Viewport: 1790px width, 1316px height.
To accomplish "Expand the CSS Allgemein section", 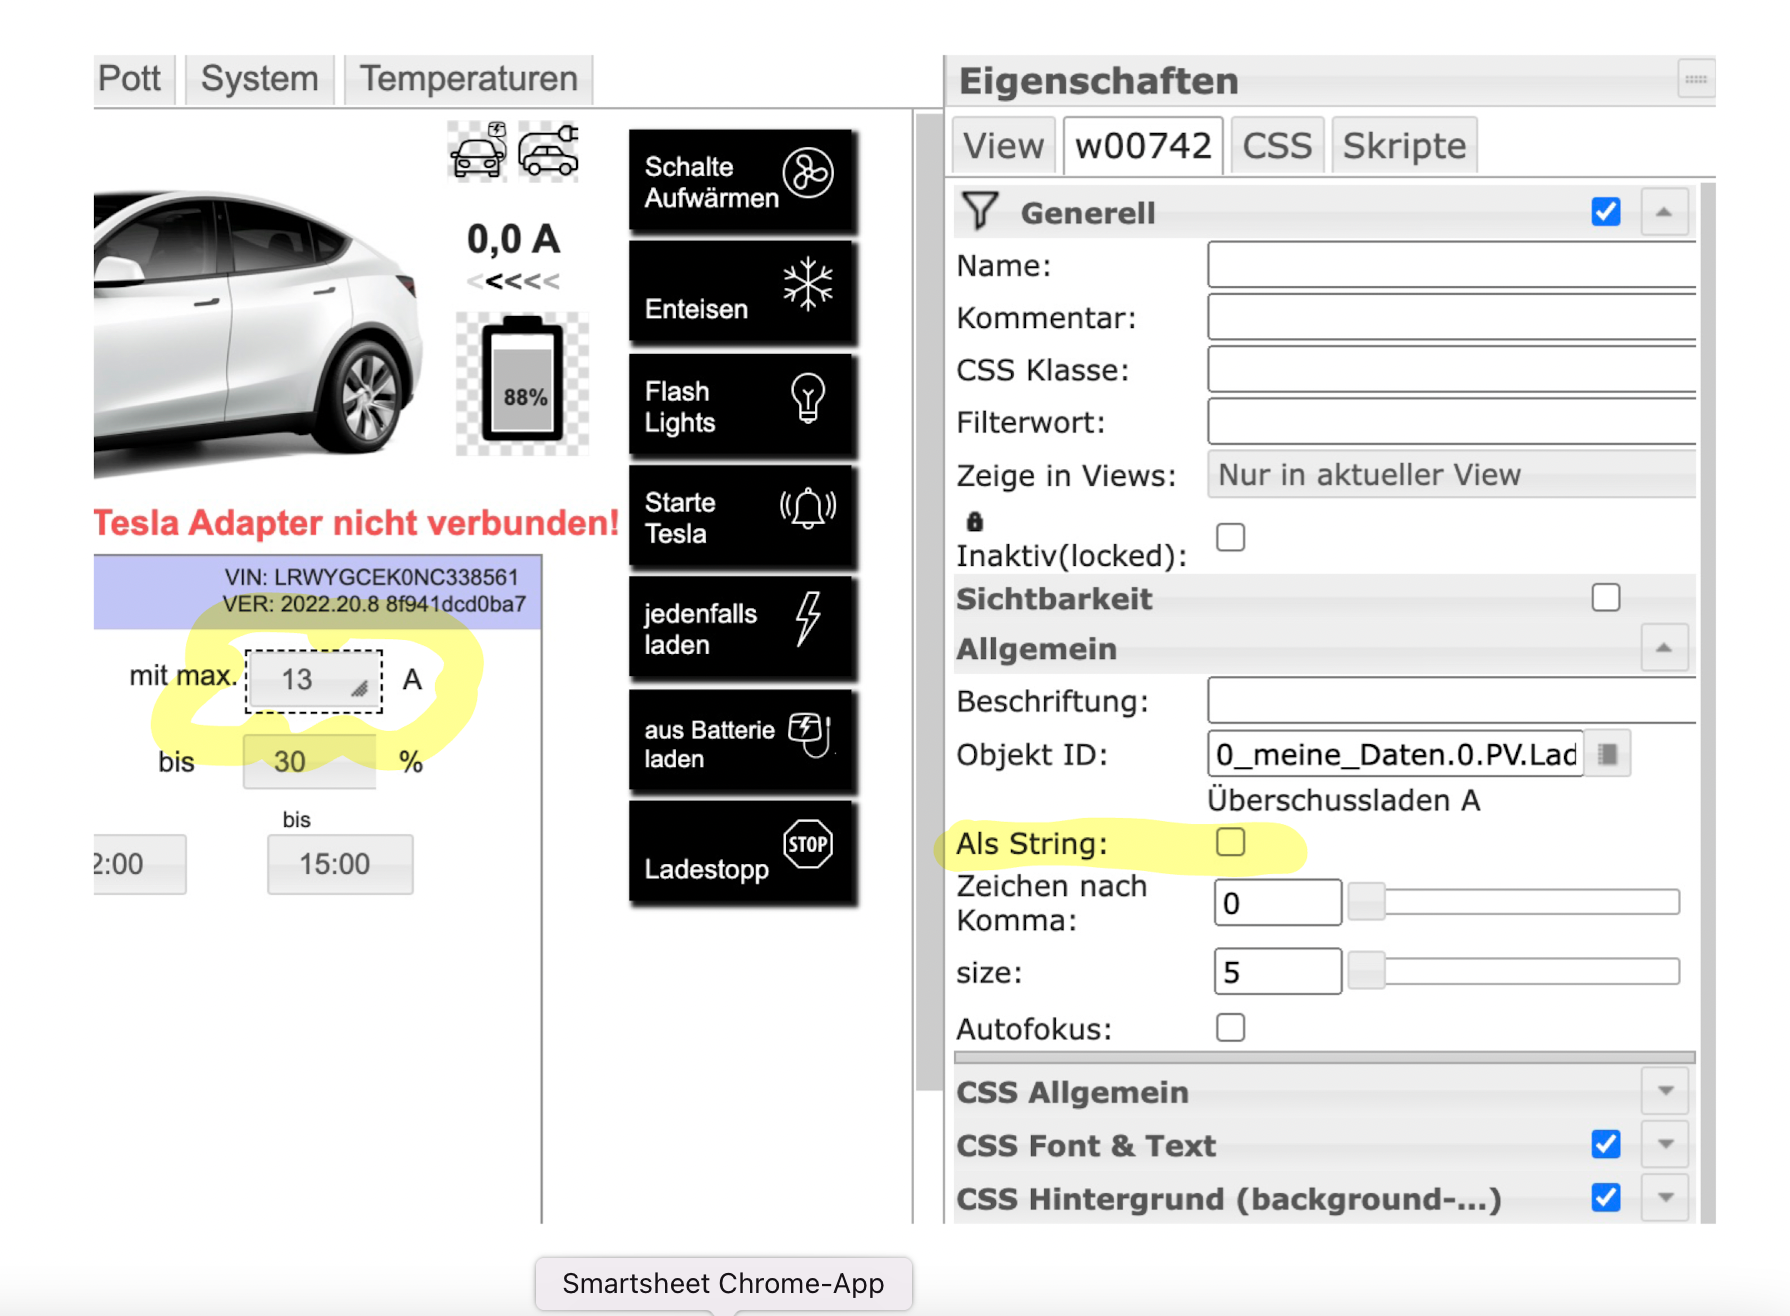I will pos(1665,1090).
